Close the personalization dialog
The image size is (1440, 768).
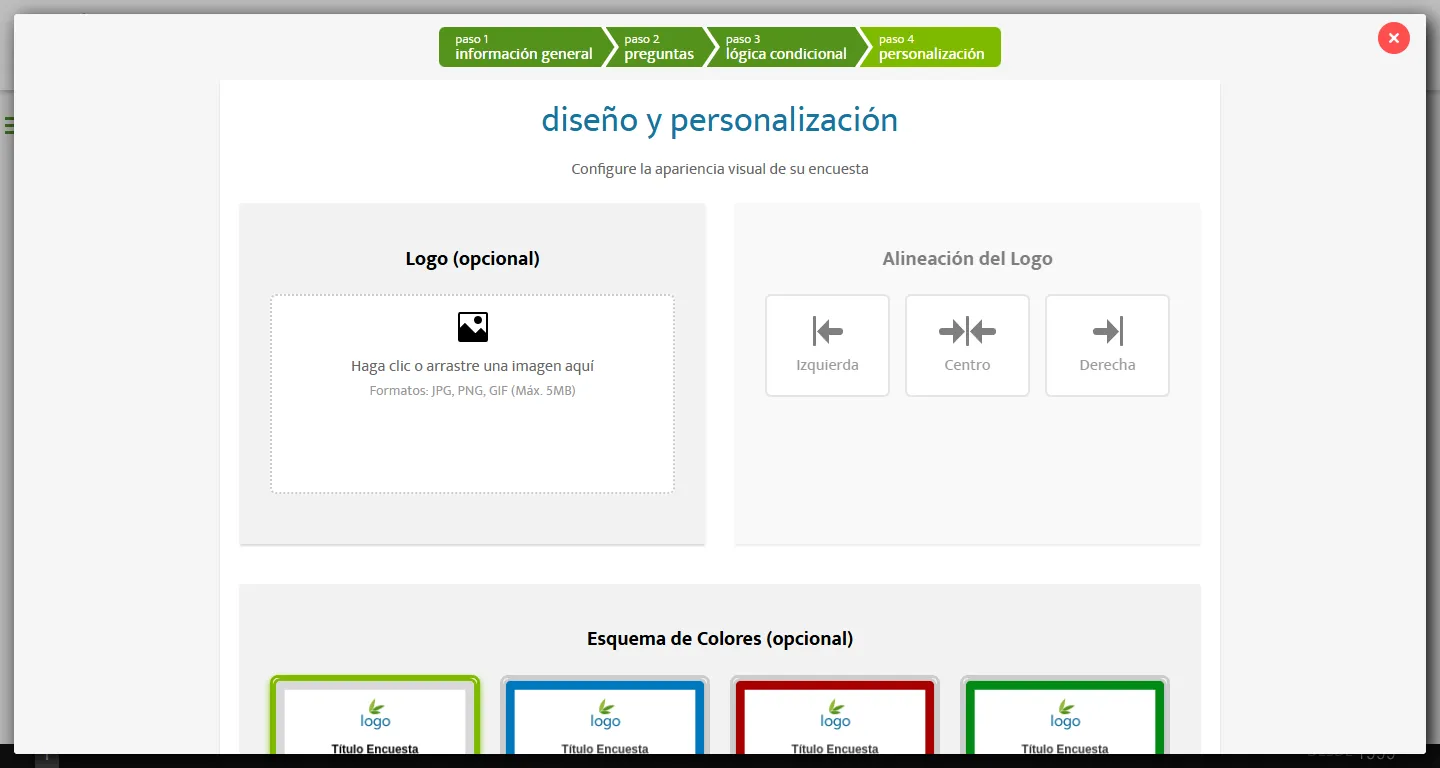[x=1393, y=38]
